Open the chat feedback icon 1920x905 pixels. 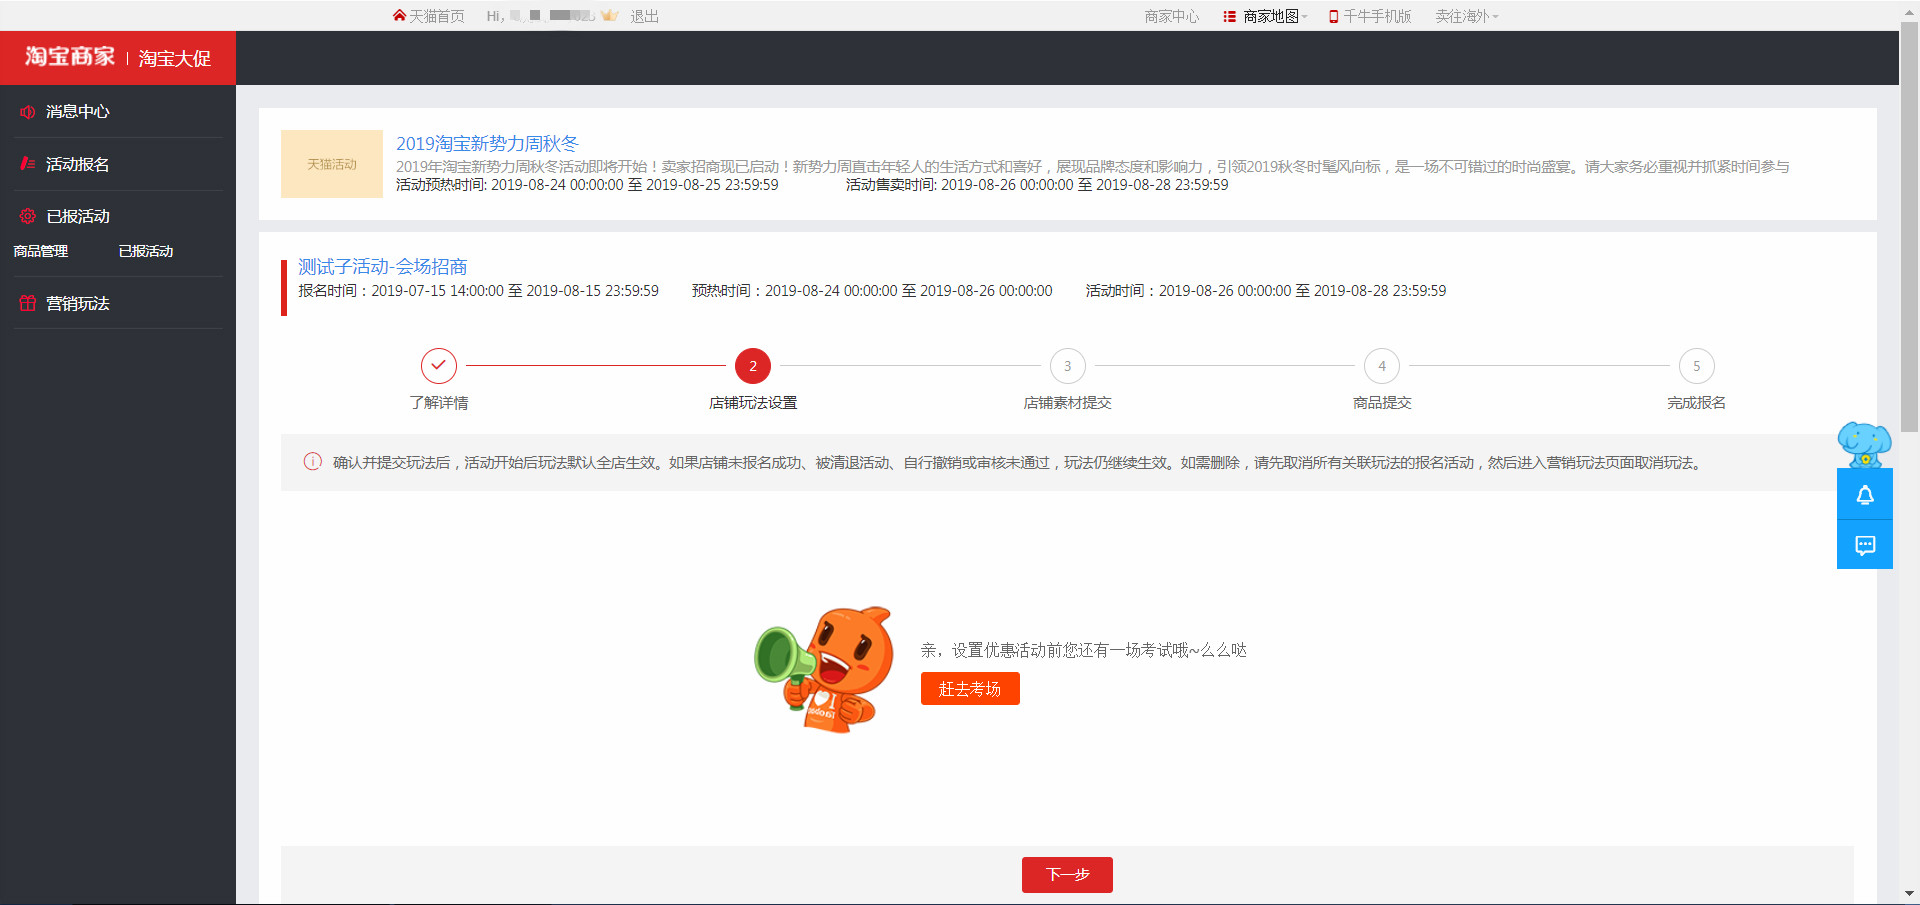point(1865,545)
